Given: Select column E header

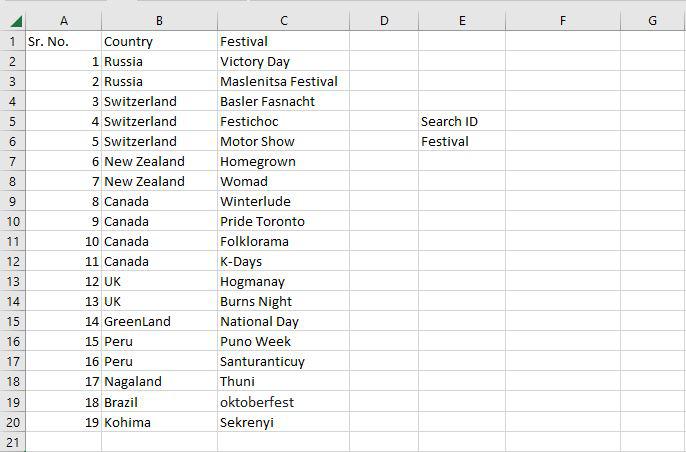Looking at the screenshot, I should tap(461, 20).
